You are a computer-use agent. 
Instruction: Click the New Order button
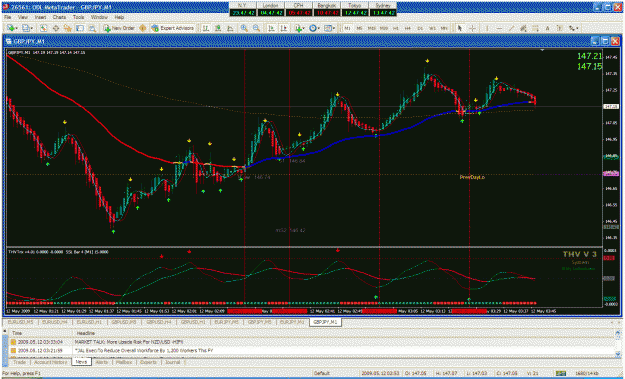coord(119,28)
